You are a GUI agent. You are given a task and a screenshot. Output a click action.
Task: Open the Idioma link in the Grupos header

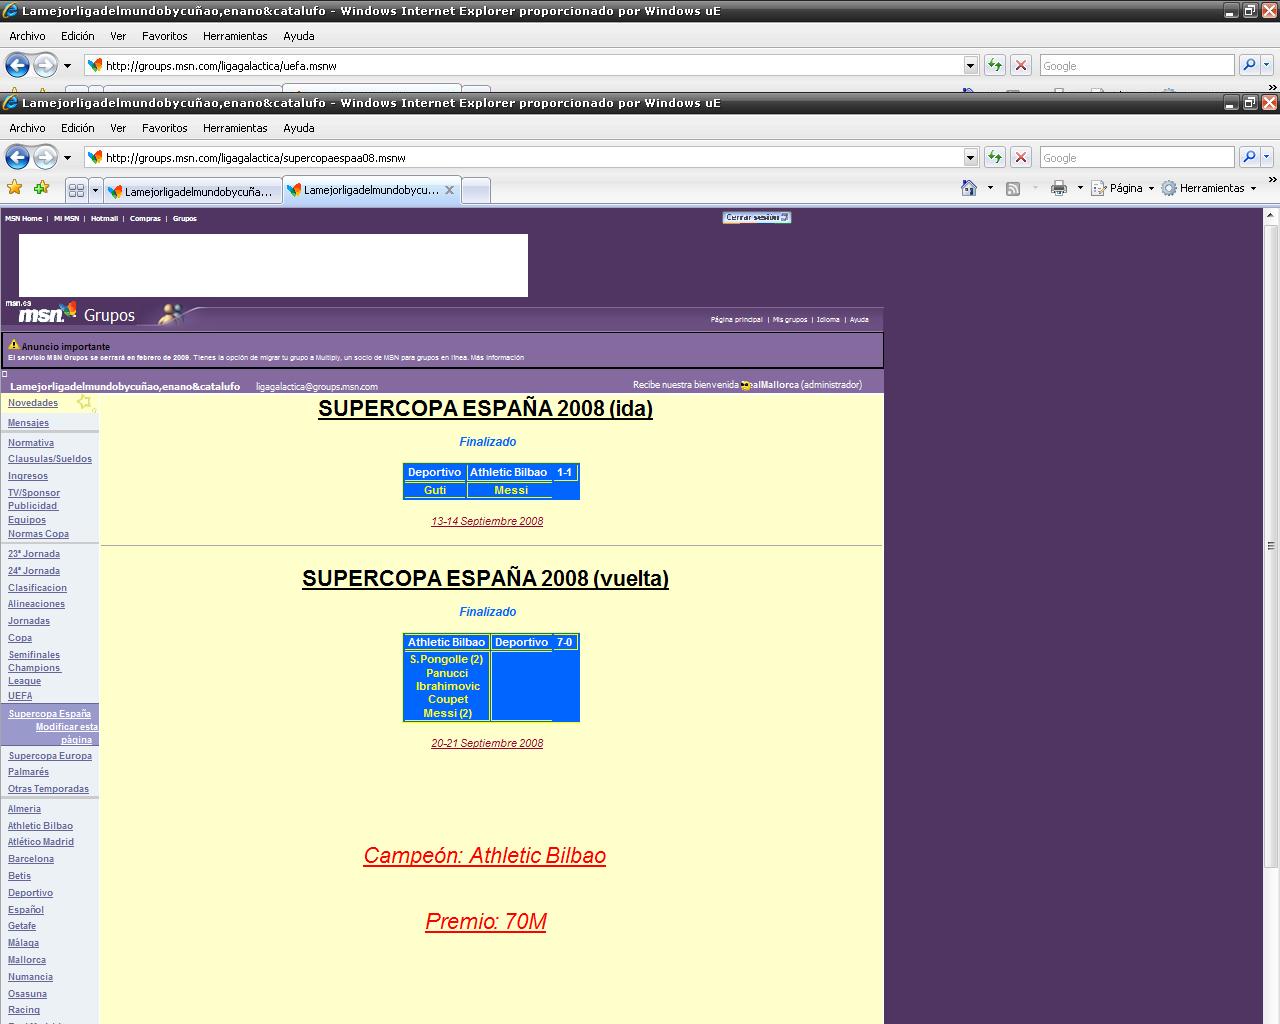(828, 320)
